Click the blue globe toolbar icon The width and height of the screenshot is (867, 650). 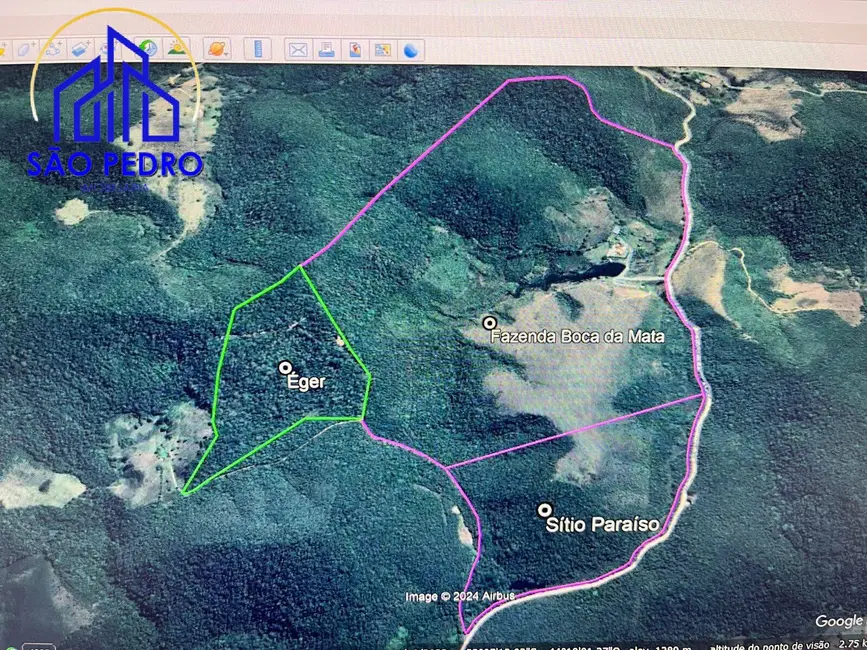410,50
